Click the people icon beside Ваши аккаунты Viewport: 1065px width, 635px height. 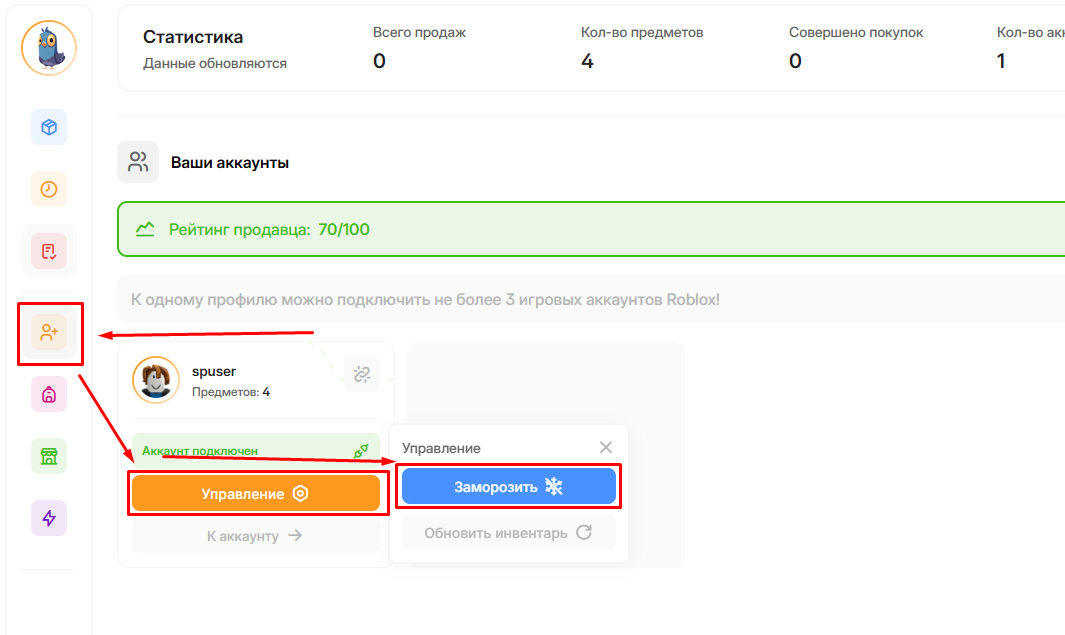(x=138, y=162)
